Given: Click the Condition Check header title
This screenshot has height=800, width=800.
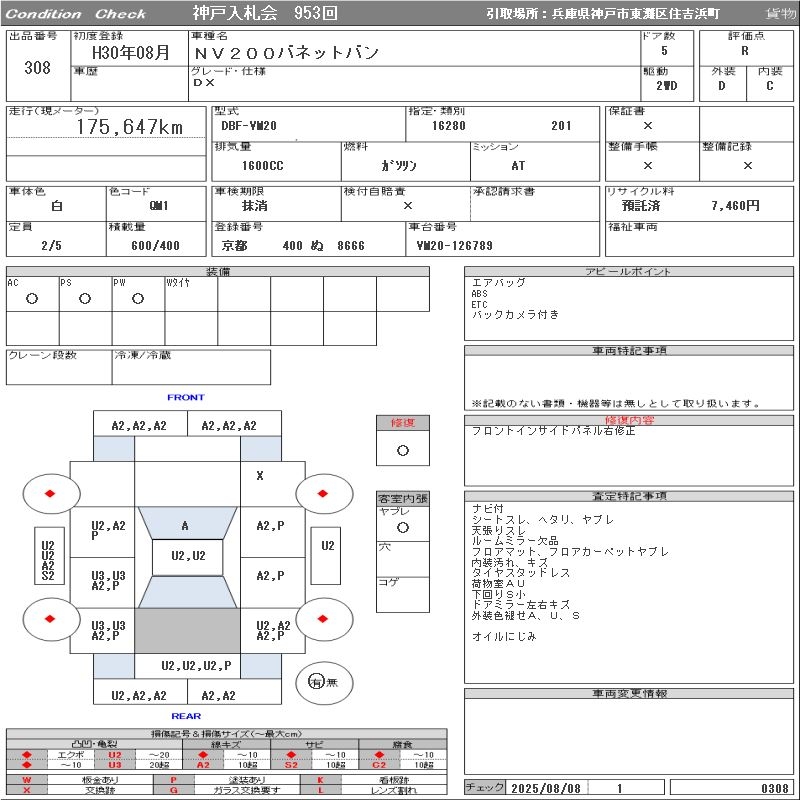Looking at the screenshot, I should 75,14.
